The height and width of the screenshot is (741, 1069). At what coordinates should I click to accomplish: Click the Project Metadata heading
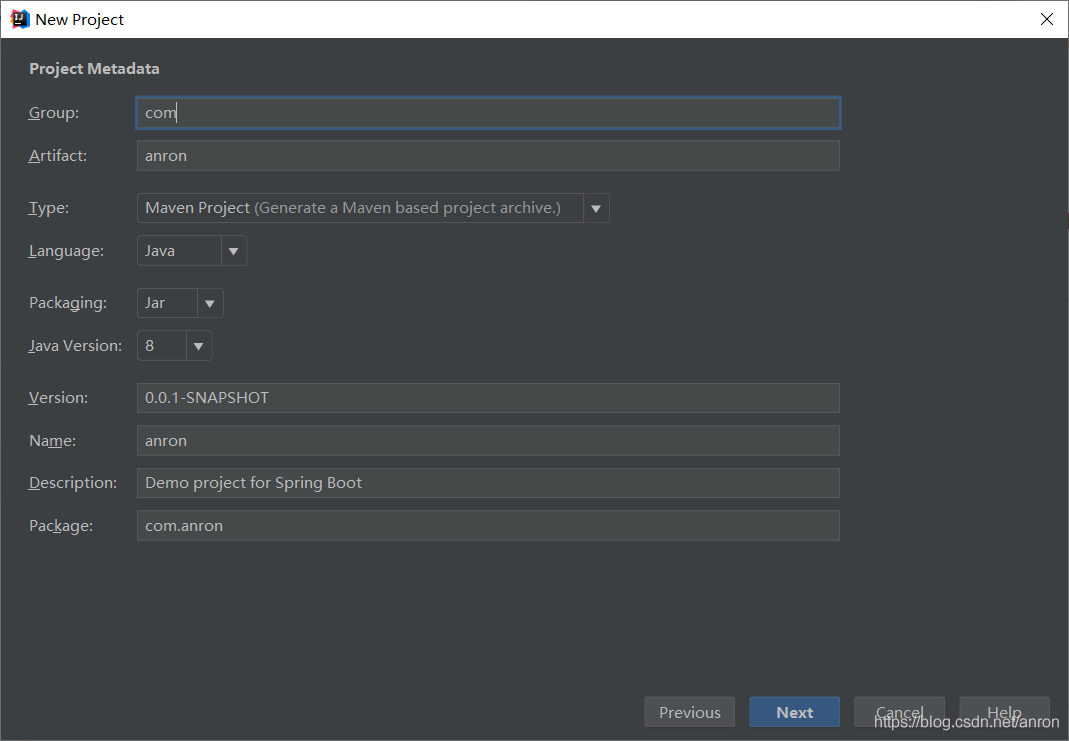[x=94, y=69]
